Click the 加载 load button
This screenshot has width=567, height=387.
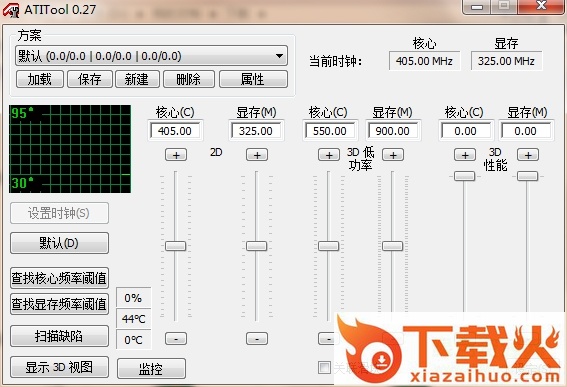[40, 79]
